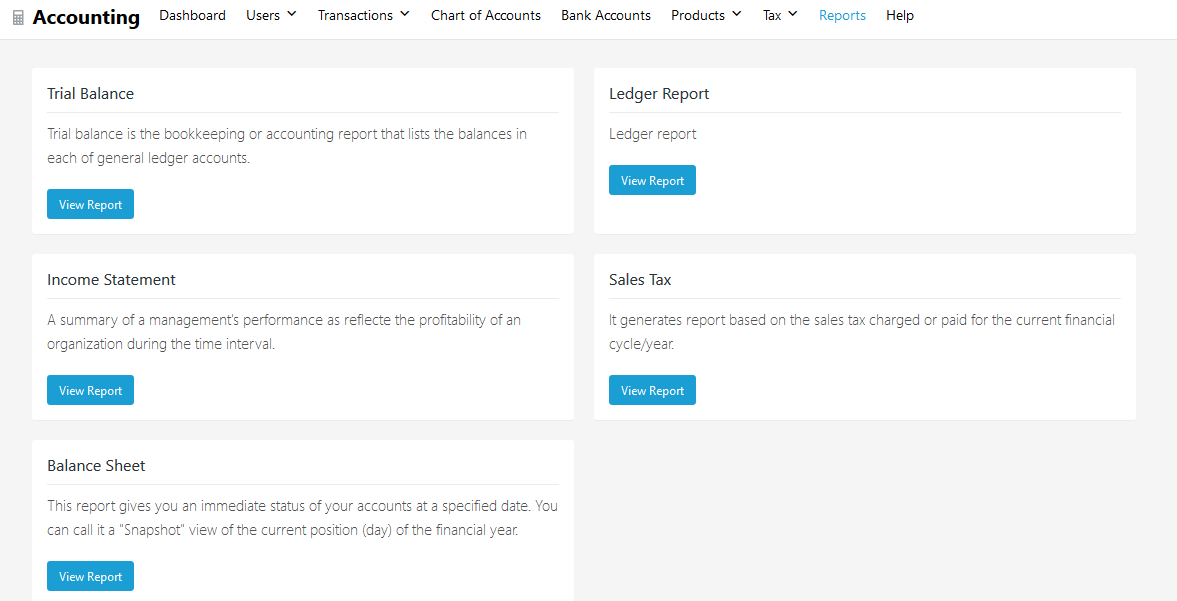Image resolution: width=1177 pixels, height=601 pixels.
Task: Click the Trial Balance card heading
Action: point(90,93)
